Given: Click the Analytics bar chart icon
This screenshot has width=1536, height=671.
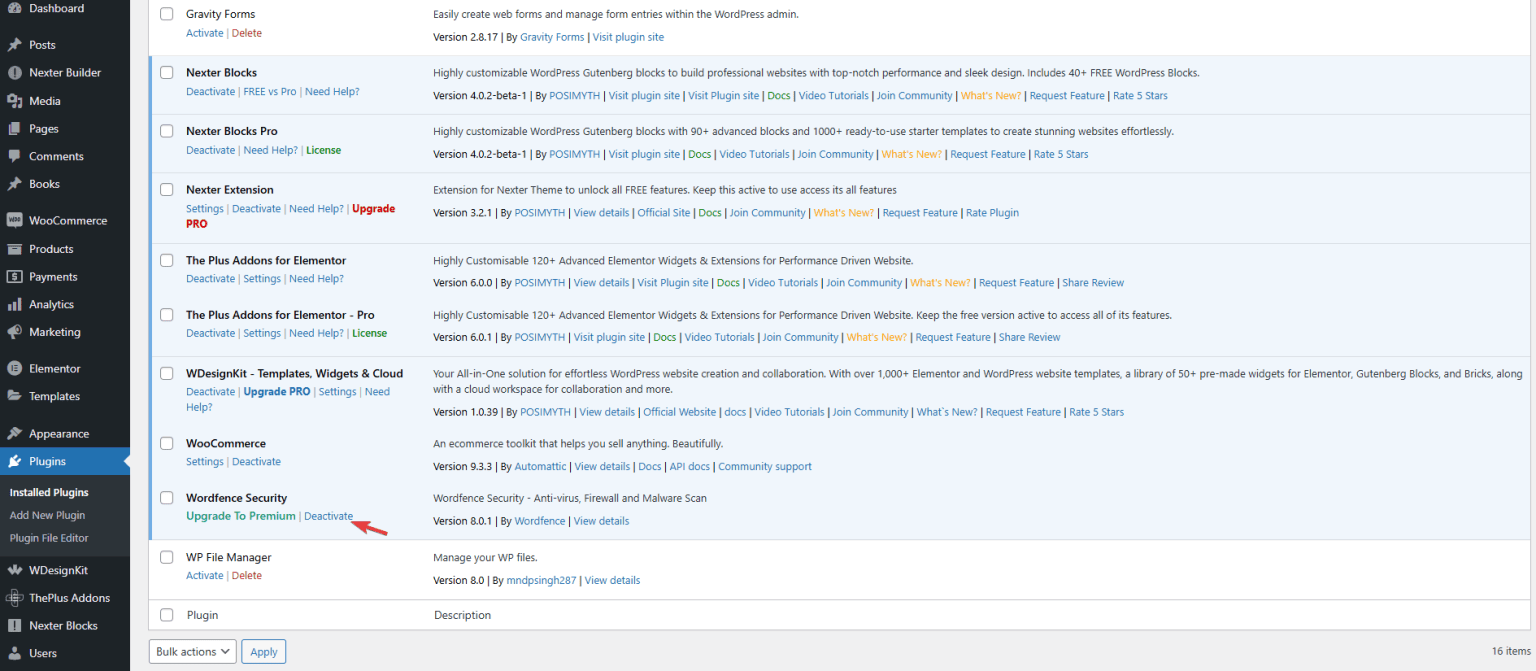Looking at the screenshot, I should [15, 305].
